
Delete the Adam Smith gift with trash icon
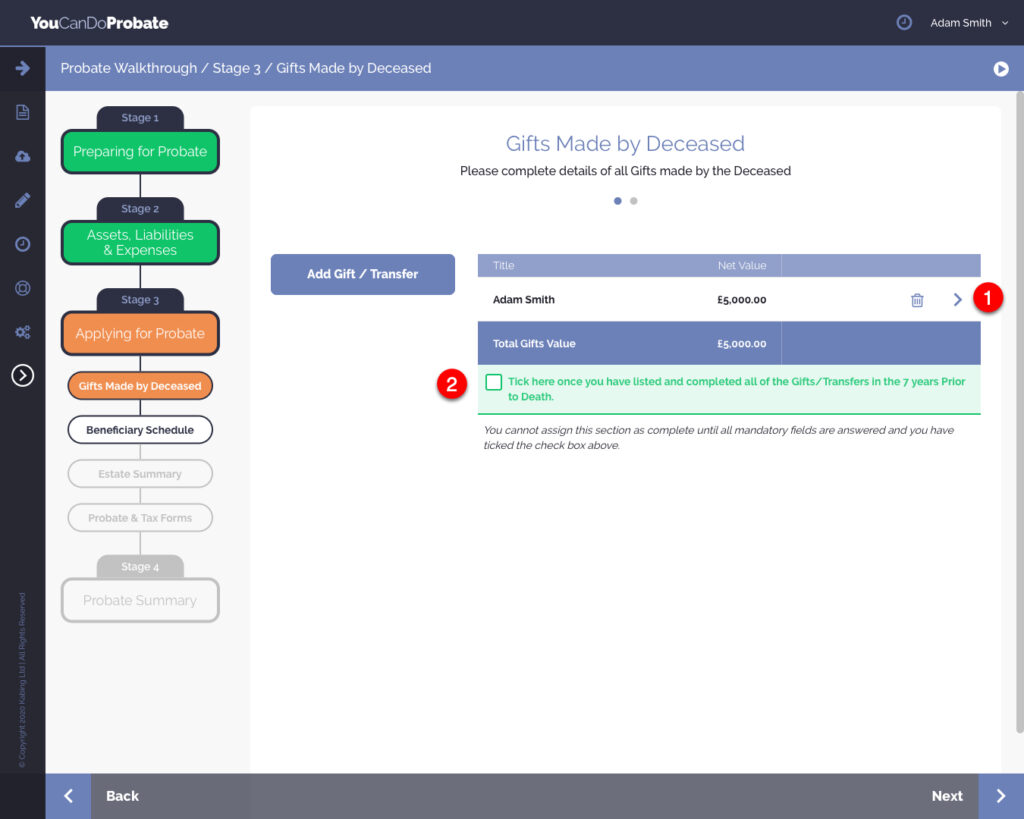coord(917,300)
